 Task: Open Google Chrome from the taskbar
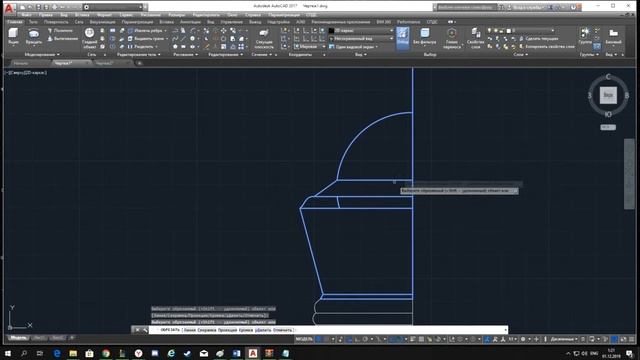pos(106,353)
